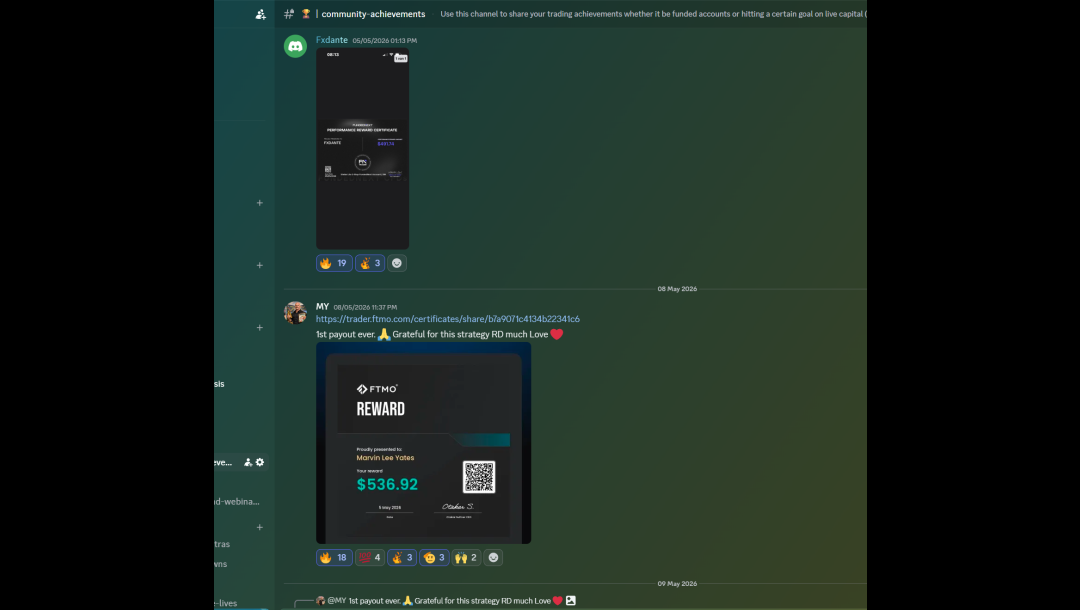Open MY's profile picture avatar
The height and width of the screenshot is (610, 1080).
click(x=295, y=313)
